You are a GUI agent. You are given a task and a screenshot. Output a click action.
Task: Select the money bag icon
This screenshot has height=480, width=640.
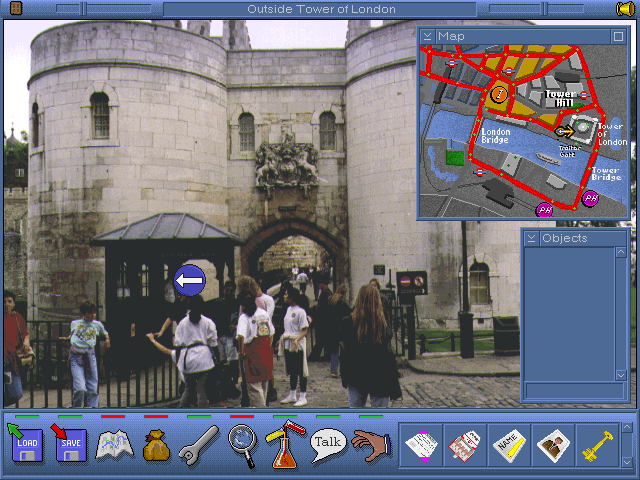coord(156,446)
